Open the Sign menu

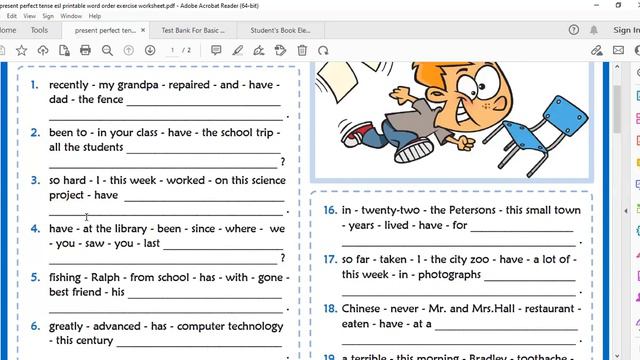tap(48, 16)
